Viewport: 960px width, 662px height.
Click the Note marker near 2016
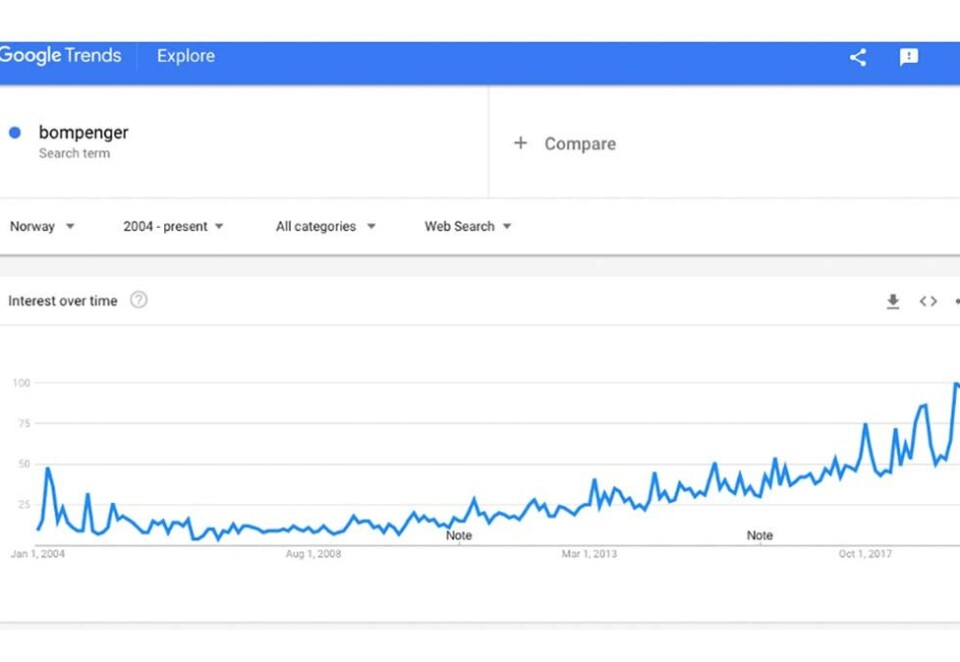click(x=760, y=535)
